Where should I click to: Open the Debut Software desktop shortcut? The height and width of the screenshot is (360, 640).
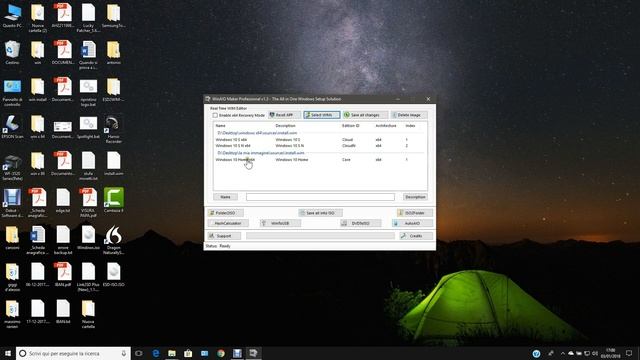point(12,203)
